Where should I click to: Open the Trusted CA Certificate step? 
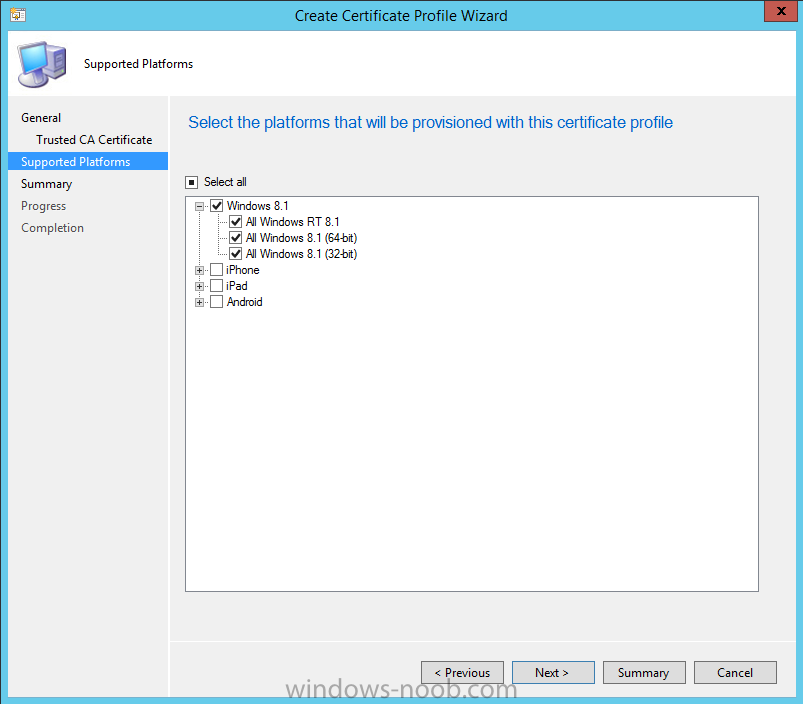[x=94, y=140]
